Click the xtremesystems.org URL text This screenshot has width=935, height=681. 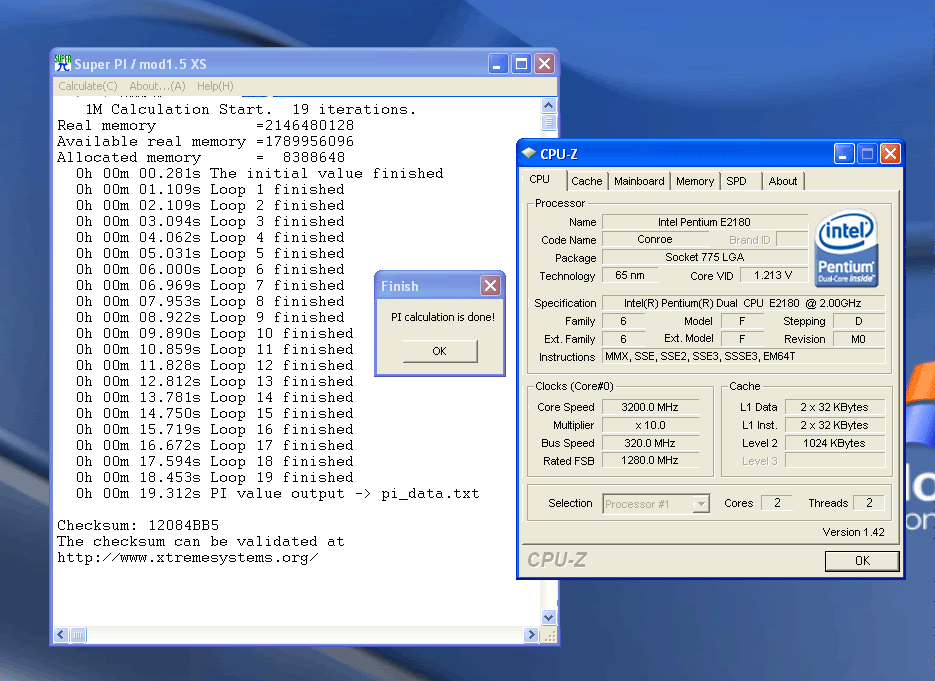pos(187,558)
